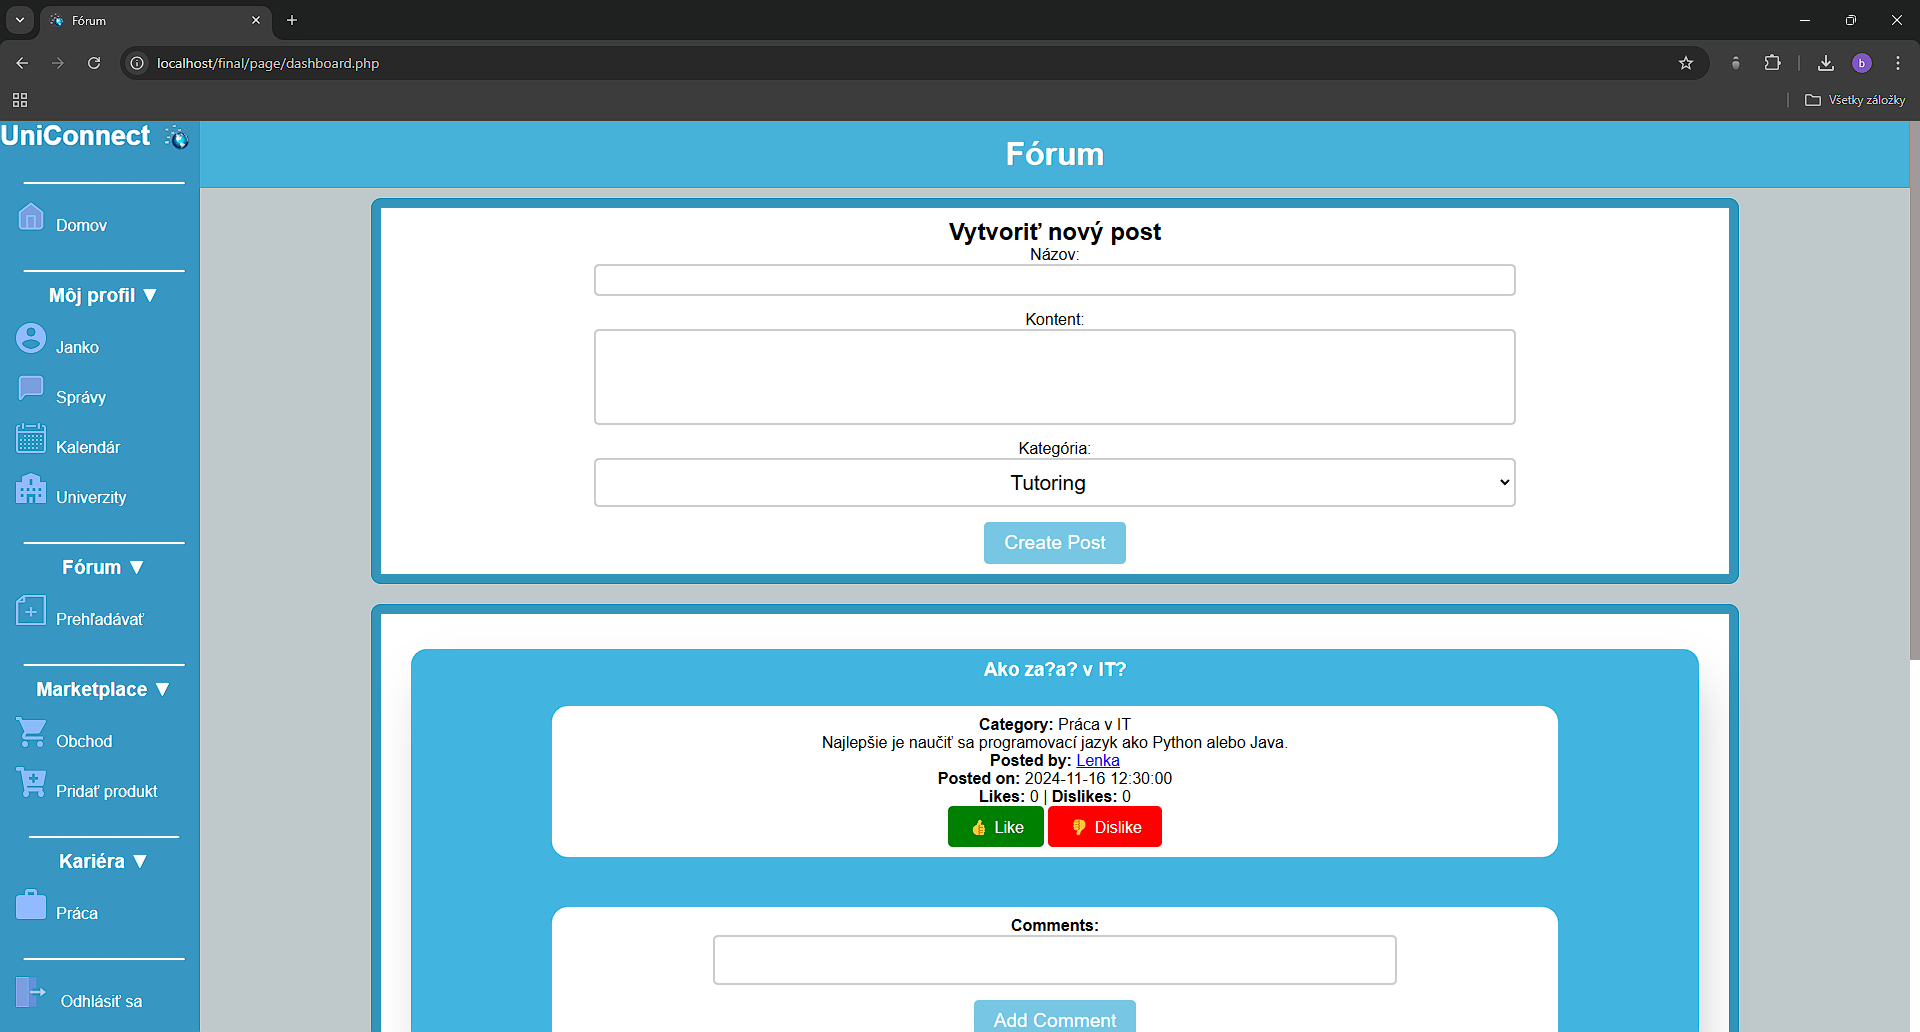Open the Kalendár calendar icon
Screen dimensions: 1920x1032
click(31, 438)
